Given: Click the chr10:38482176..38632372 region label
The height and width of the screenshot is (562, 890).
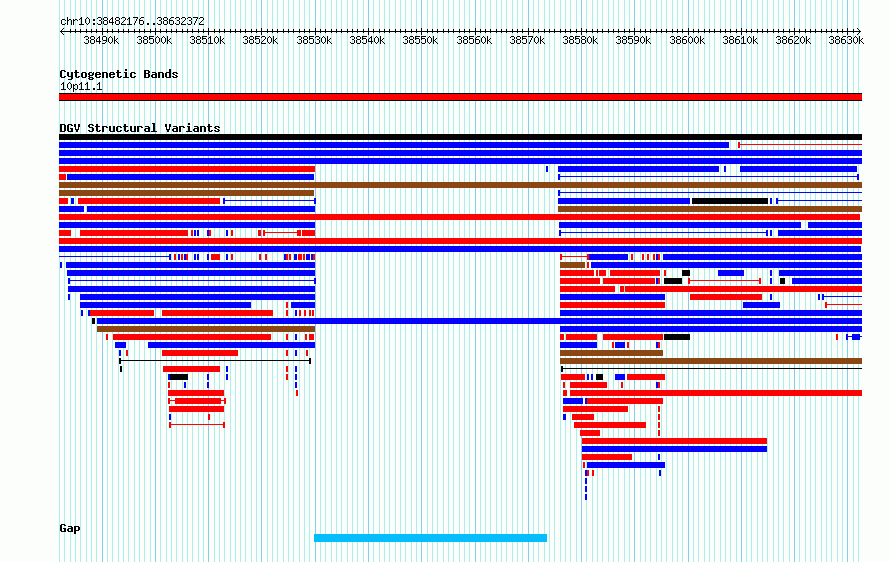Looking at the screenshot, I should (x=132, y=22).
